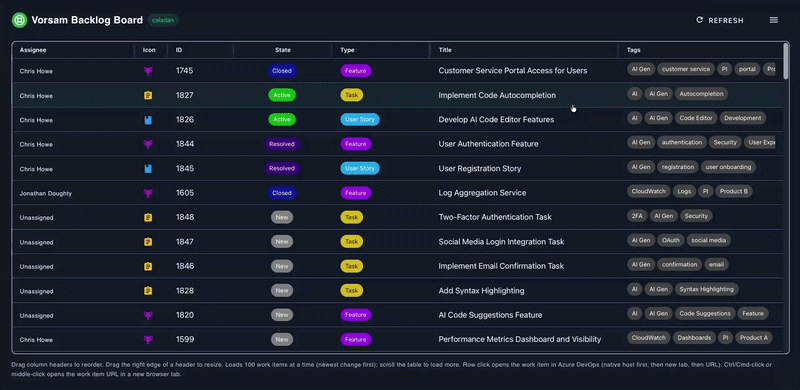Click the Active state badge for 1827
This screenshot has width=800, height=390.
click(282, 95)
